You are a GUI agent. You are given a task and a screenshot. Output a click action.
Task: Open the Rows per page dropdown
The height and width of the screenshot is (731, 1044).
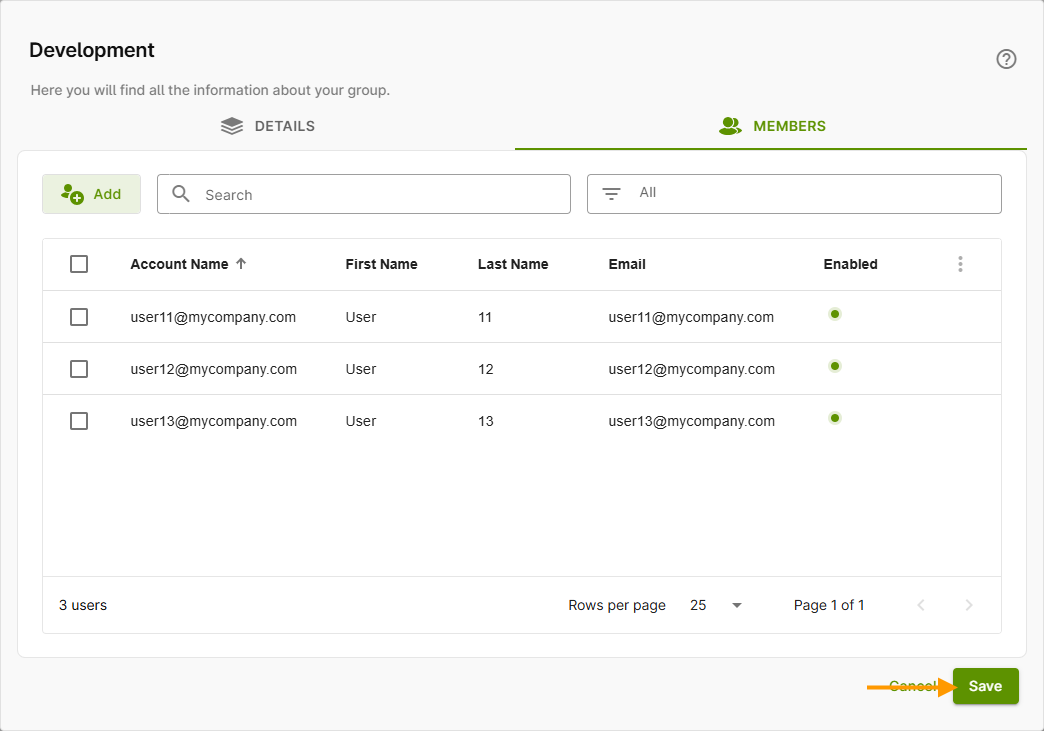(716, 605)
